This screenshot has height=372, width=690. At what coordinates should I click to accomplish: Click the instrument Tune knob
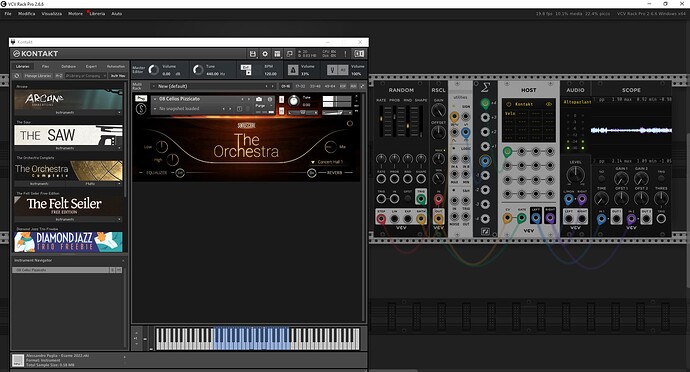coord(293,101)
